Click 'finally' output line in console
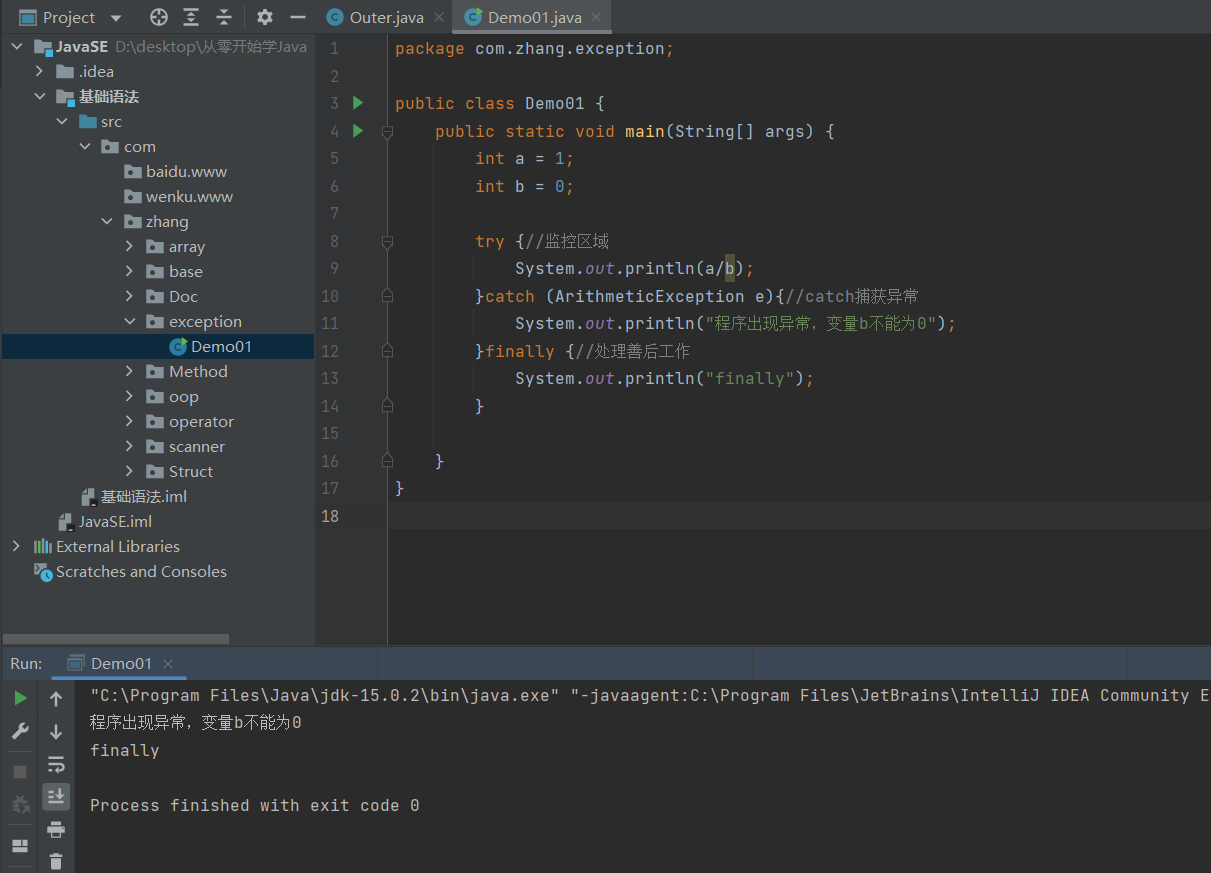1211x873 pixels. coord(125,751)
